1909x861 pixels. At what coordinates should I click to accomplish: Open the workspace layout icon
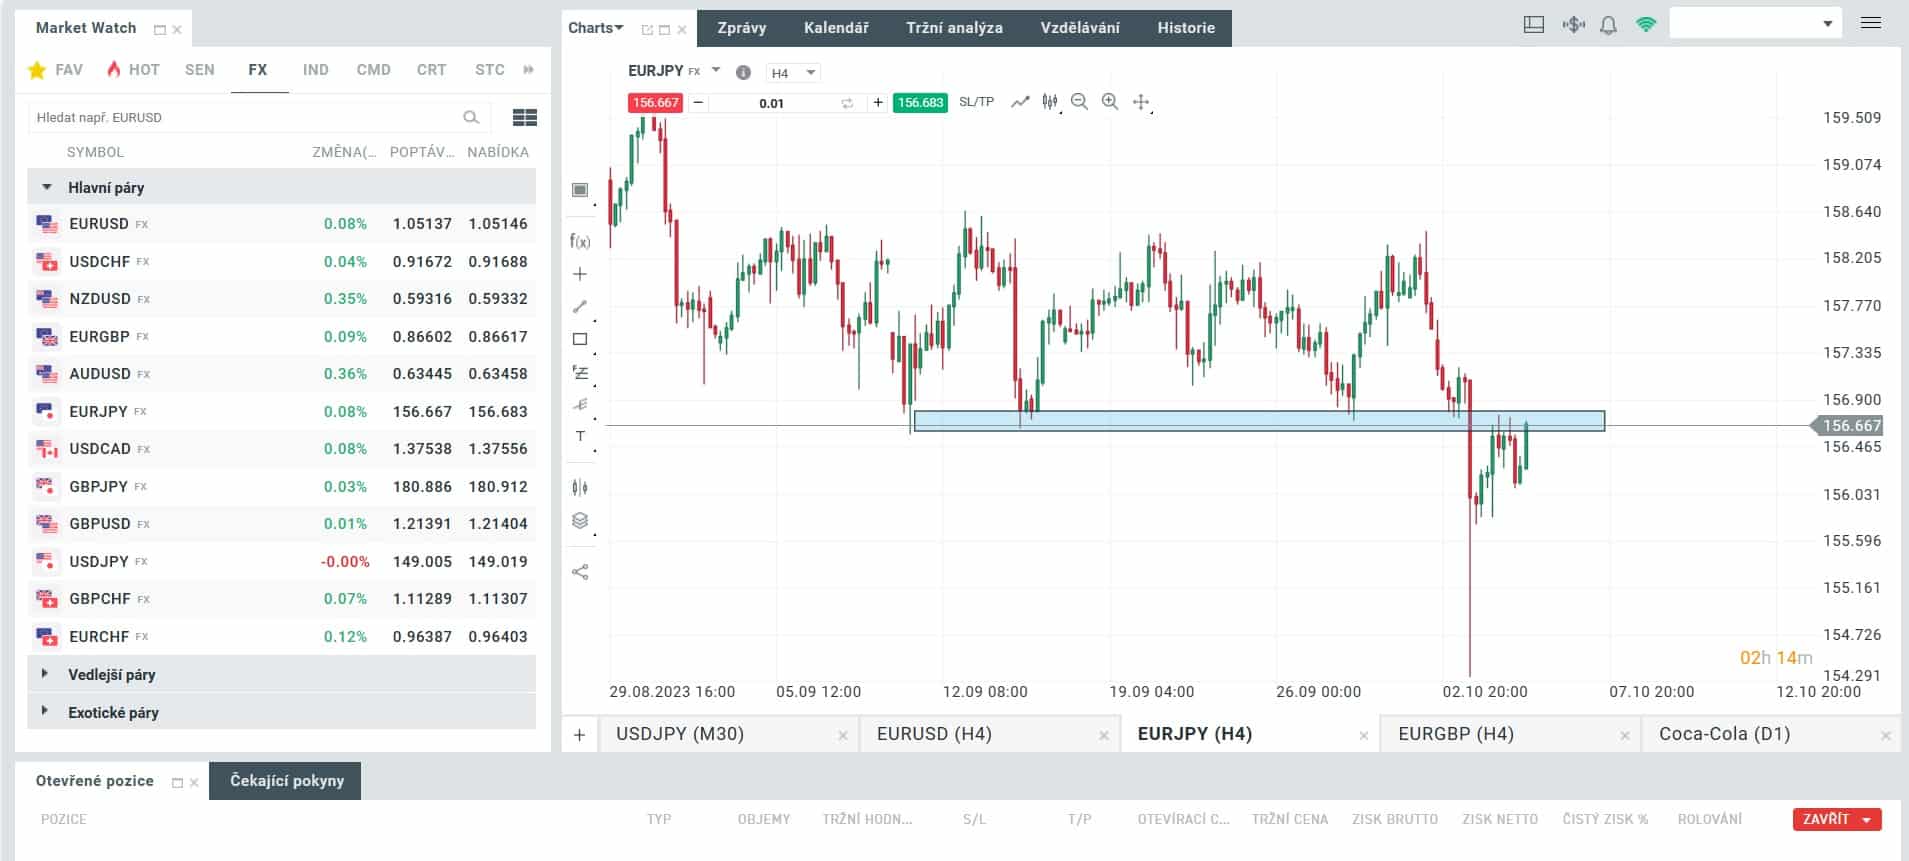coord(1533,25)
